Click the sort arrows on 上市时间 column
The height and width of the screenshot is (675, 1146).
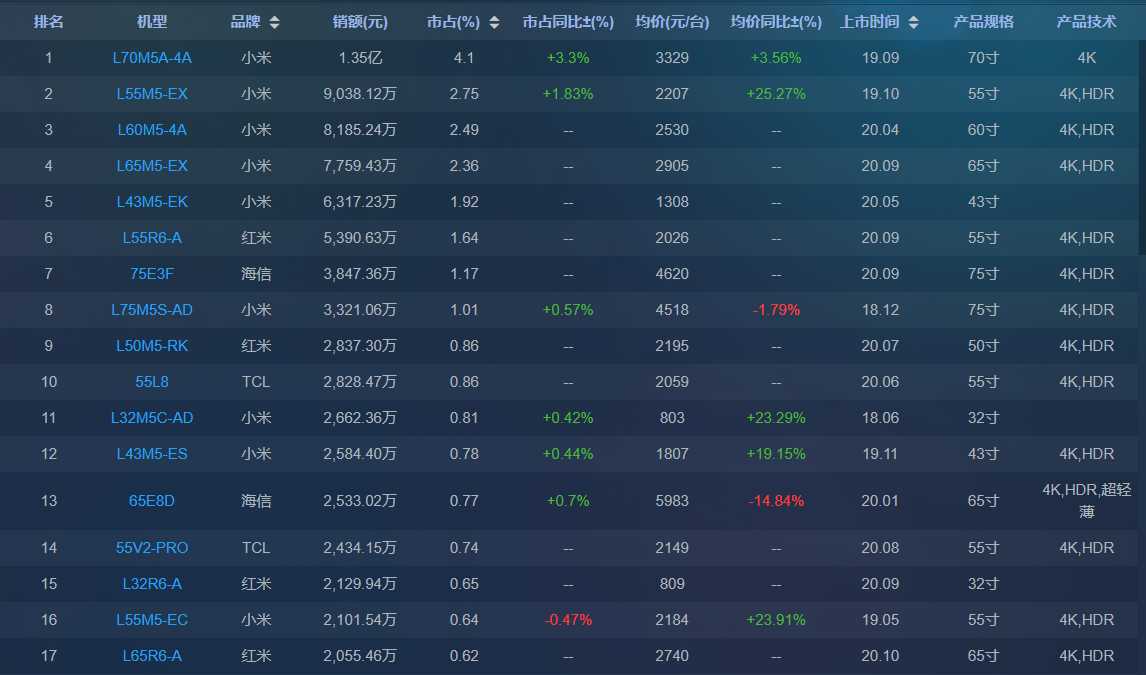[x=912, y=22]
